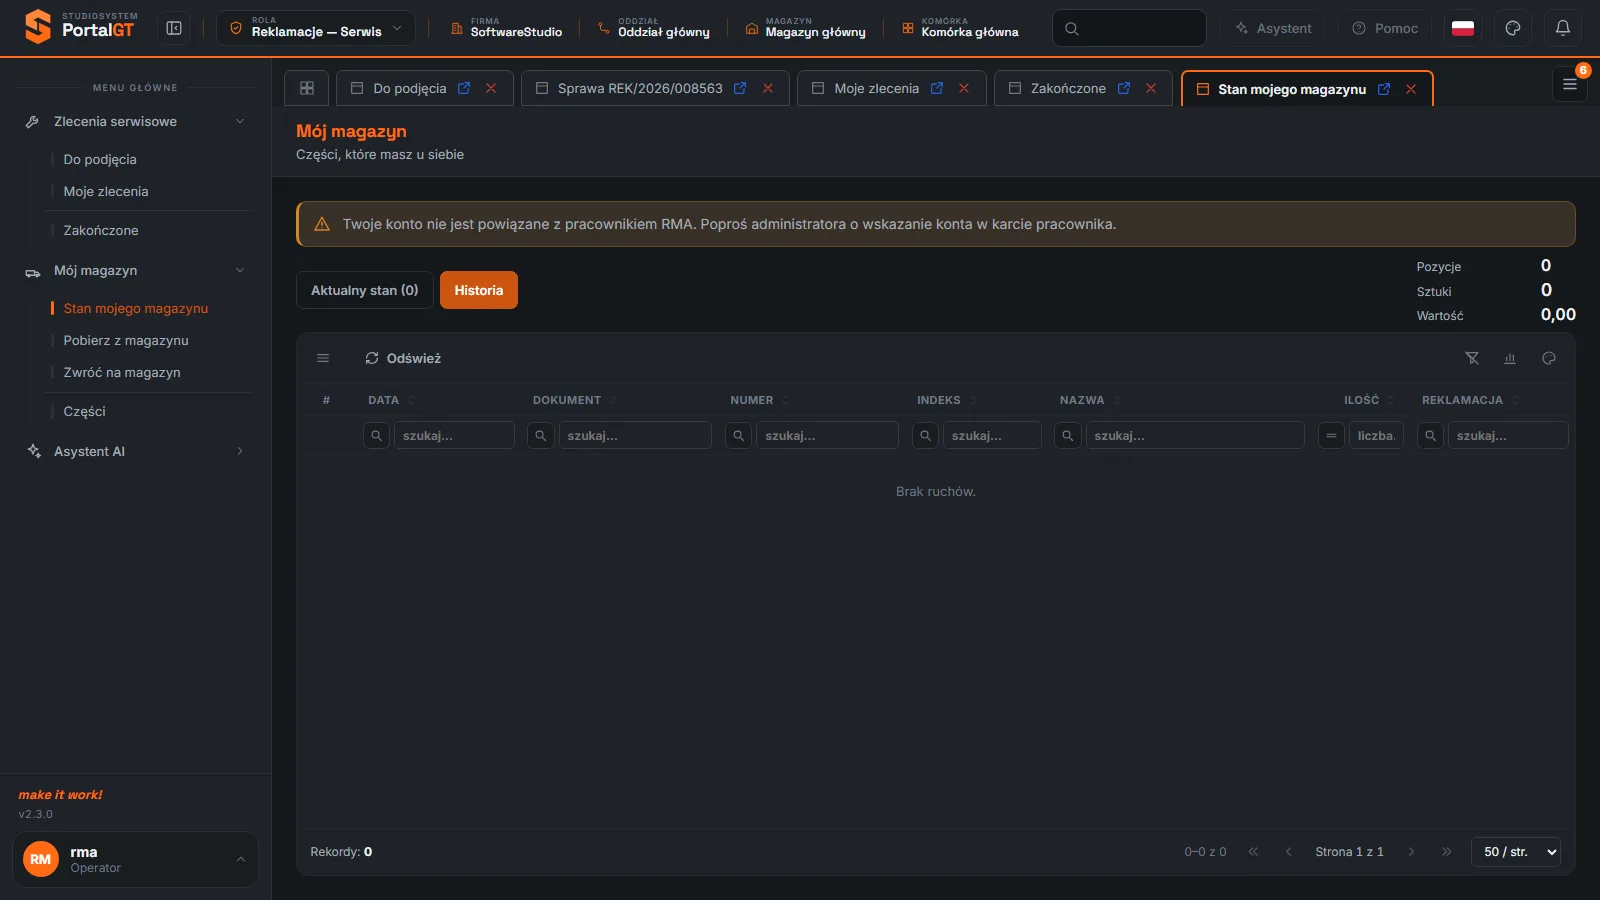Open the grid palette settings icon
The image size is (1600, 900).
tap(1549, 358)
